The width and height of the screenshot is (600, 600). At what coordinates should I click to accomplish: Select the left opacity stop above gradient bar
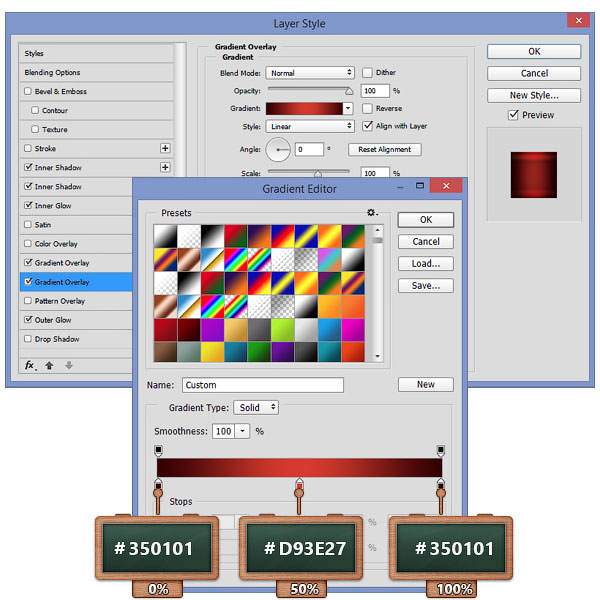[x=158, y=450]
